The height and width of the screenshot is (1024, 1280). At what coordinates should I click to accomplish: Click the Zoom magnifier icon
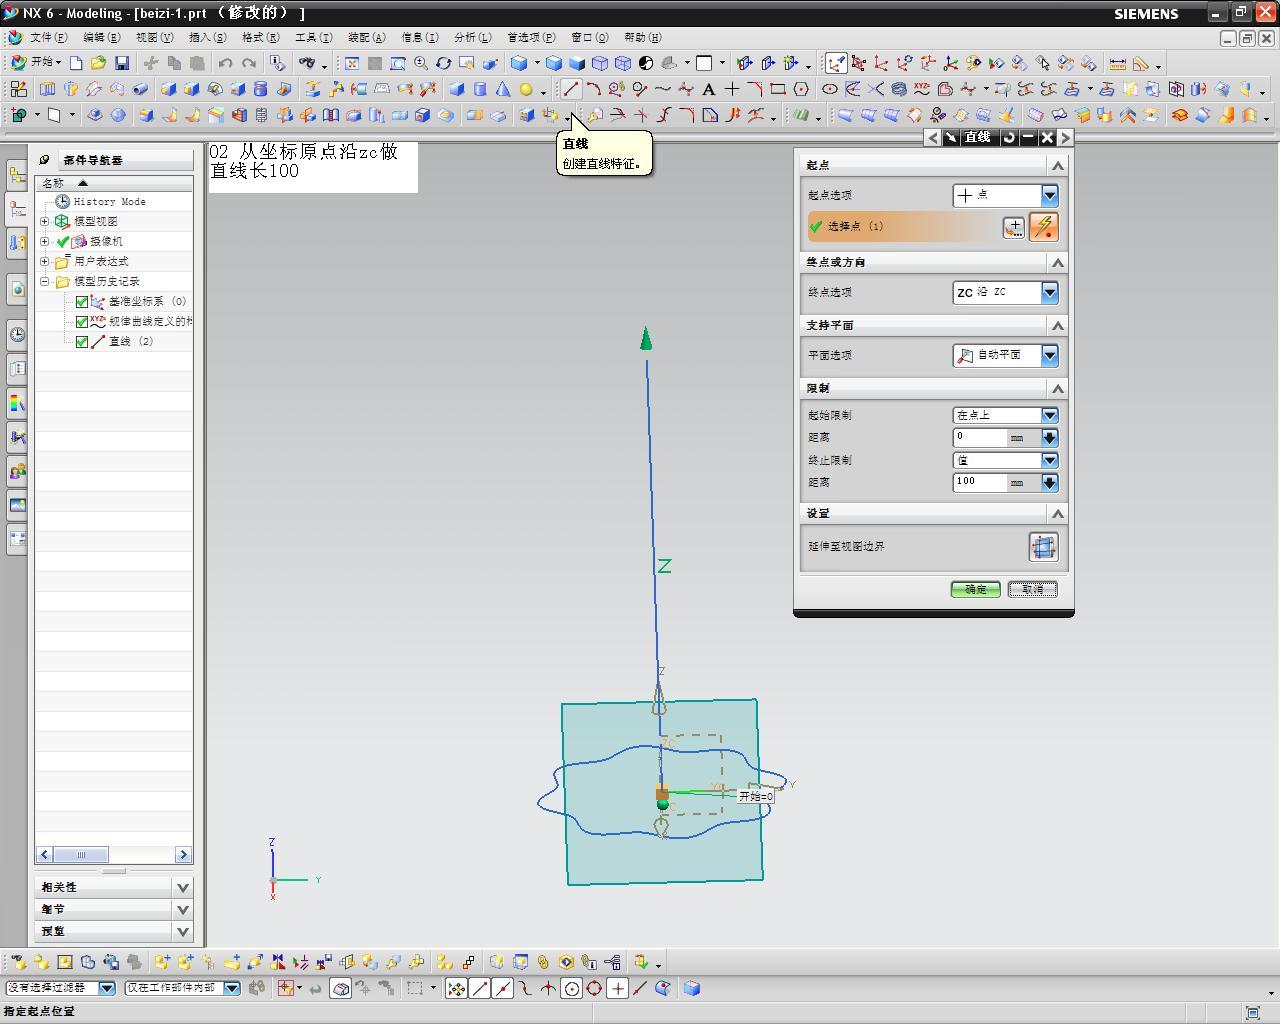point(421,63)
